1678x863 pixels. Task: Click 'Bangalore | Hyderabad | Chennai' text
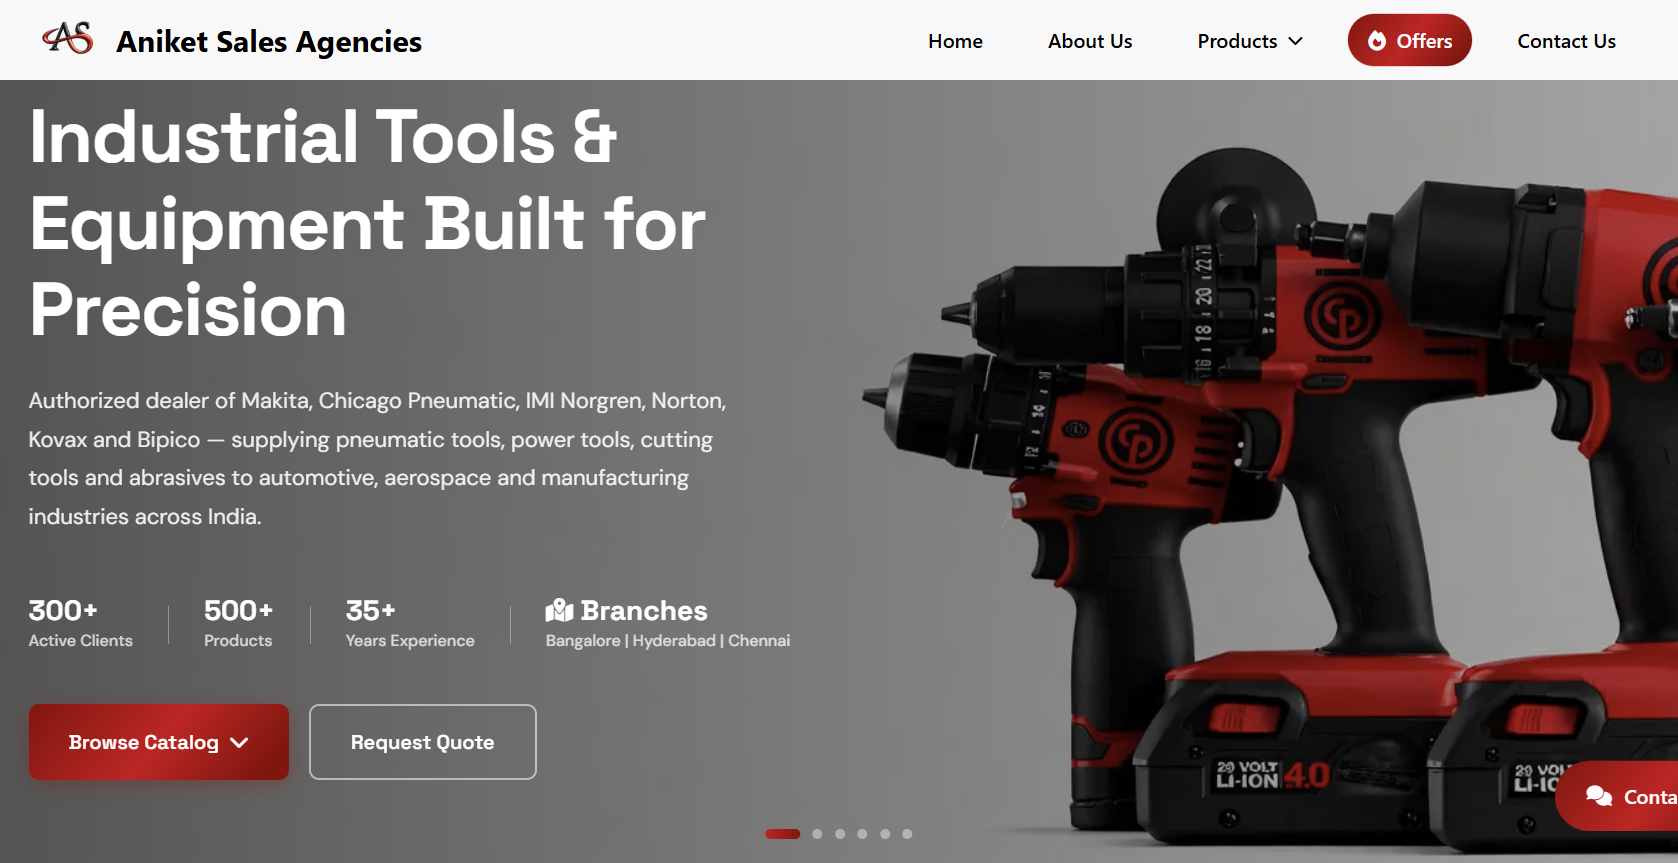point(668,641)
